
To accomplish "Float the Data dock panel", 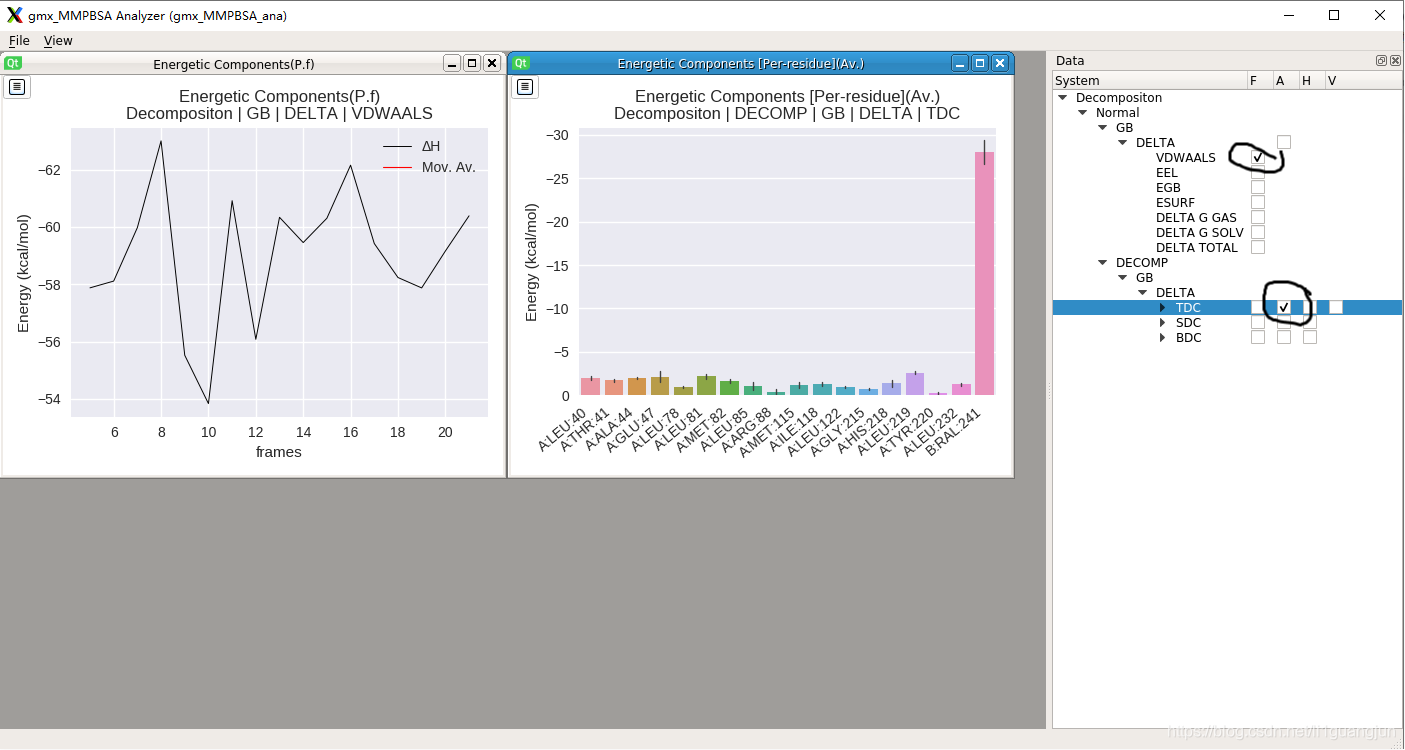I will pos(1381,61).
